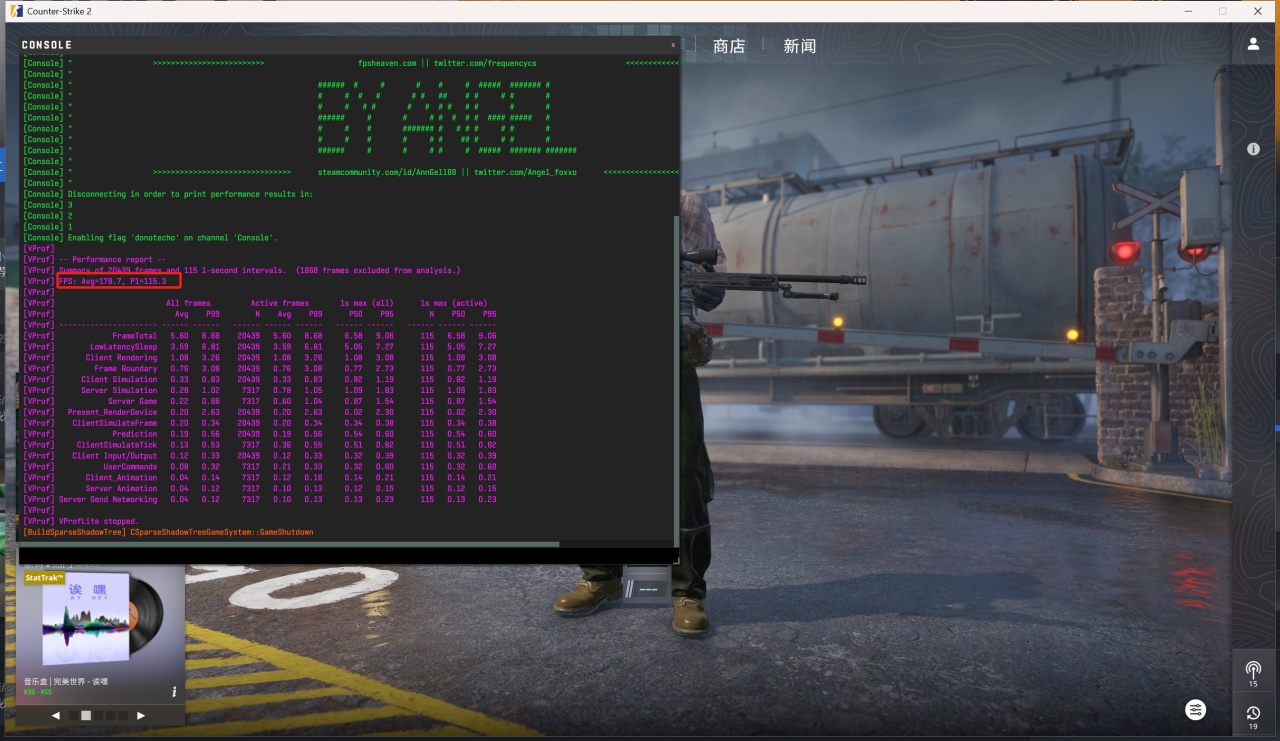Click the Server Animation row
This screenshot has height=741, width=1280.
[x=259, y=488]
